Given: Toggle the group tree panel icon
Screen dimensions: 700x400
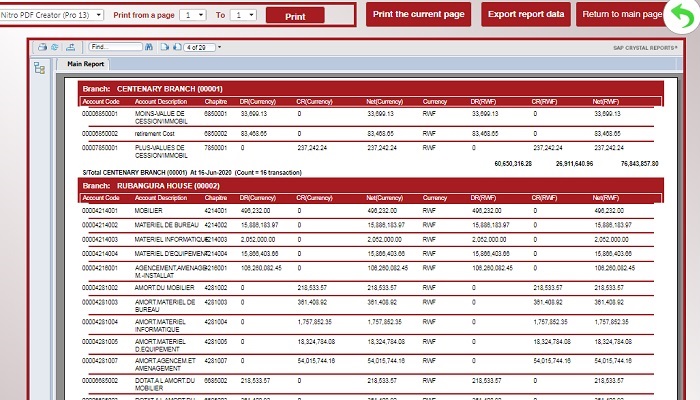Looking at the screenshot, I should coord(39,68).
